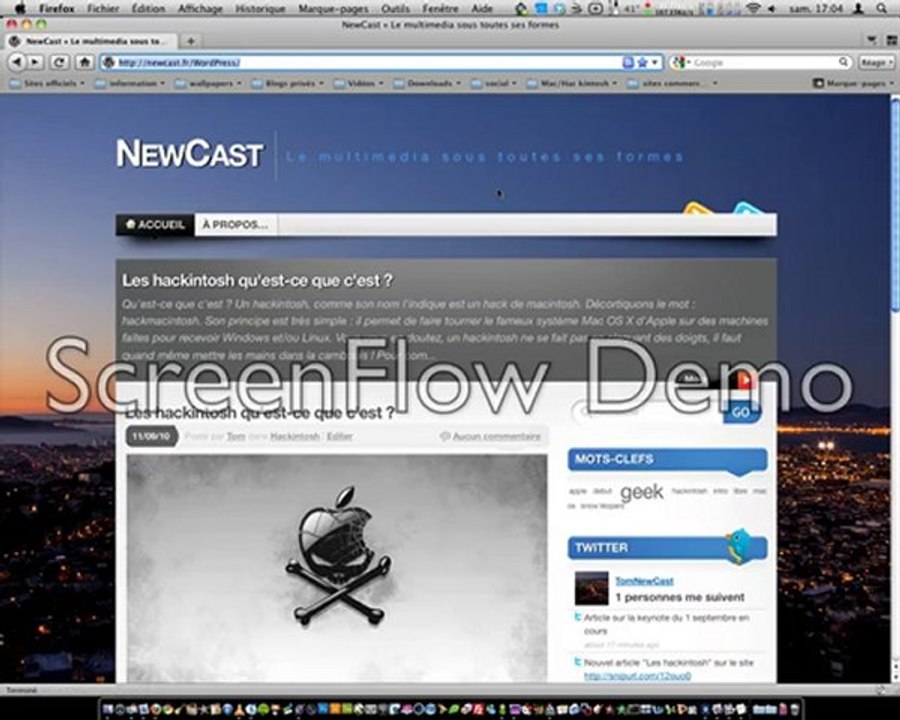Open the information bookmarks folder
Image resolution: width=900 pixels, height=720 pixels.
[x=131, y=83]
